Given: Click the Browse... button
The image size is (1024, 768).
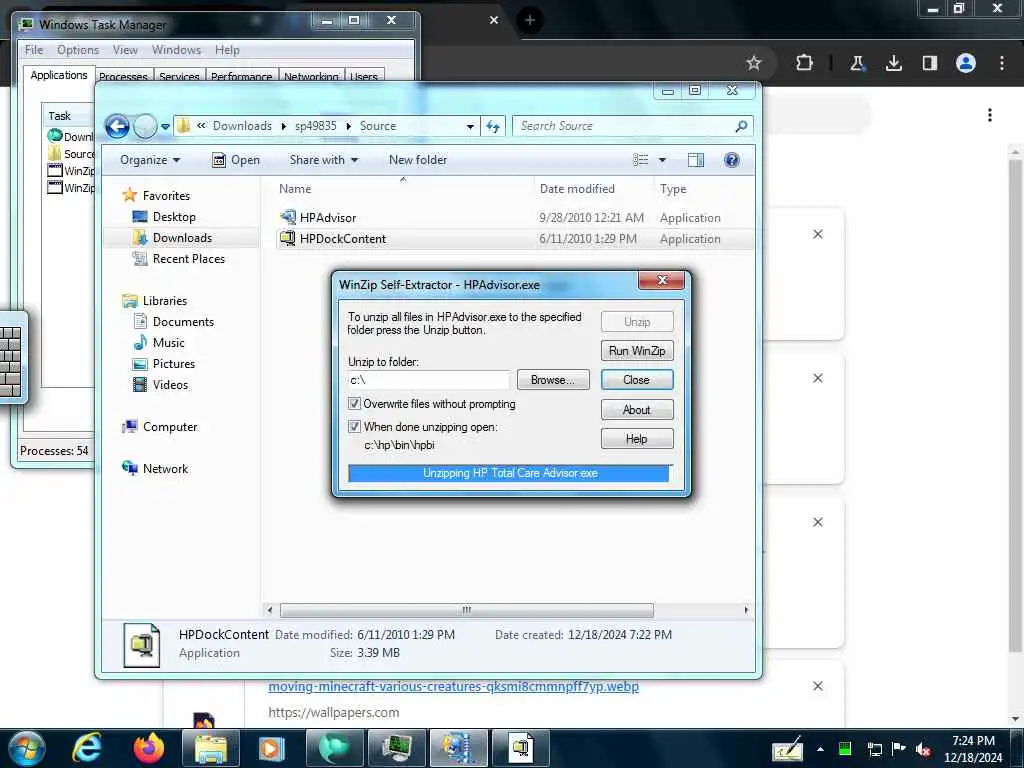Looking at the screenshot, I should (x=553, y=380).
